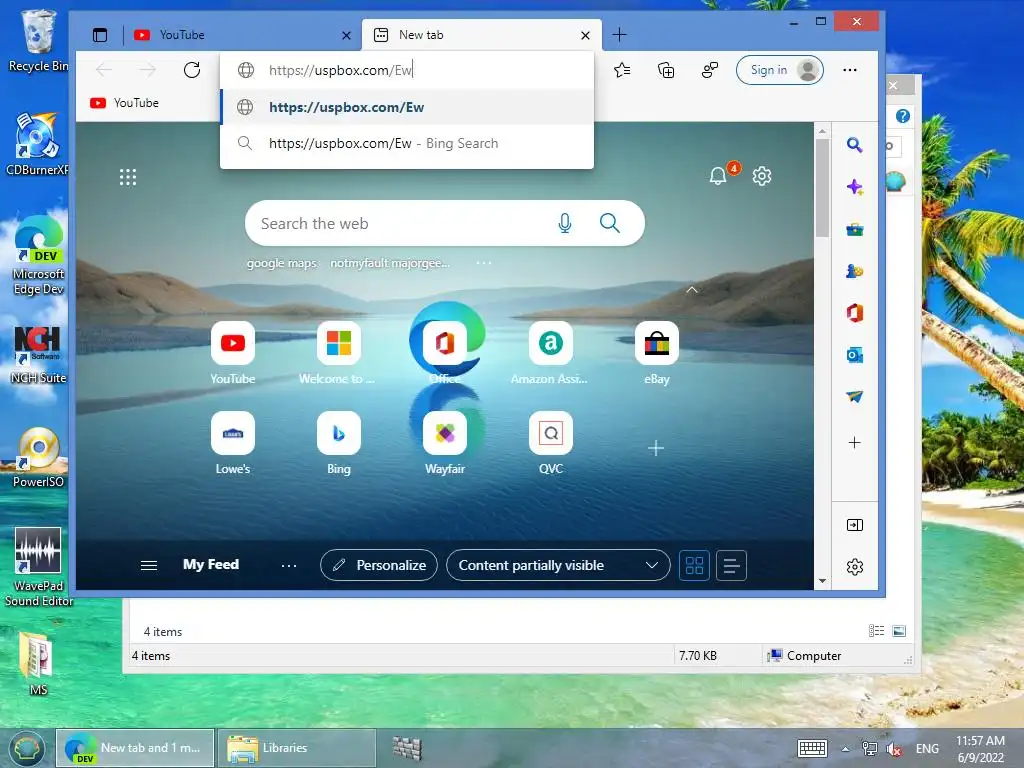Viewport: 1024px width, 768px height.
Task: Close the New tab tab
Action: 585,35
